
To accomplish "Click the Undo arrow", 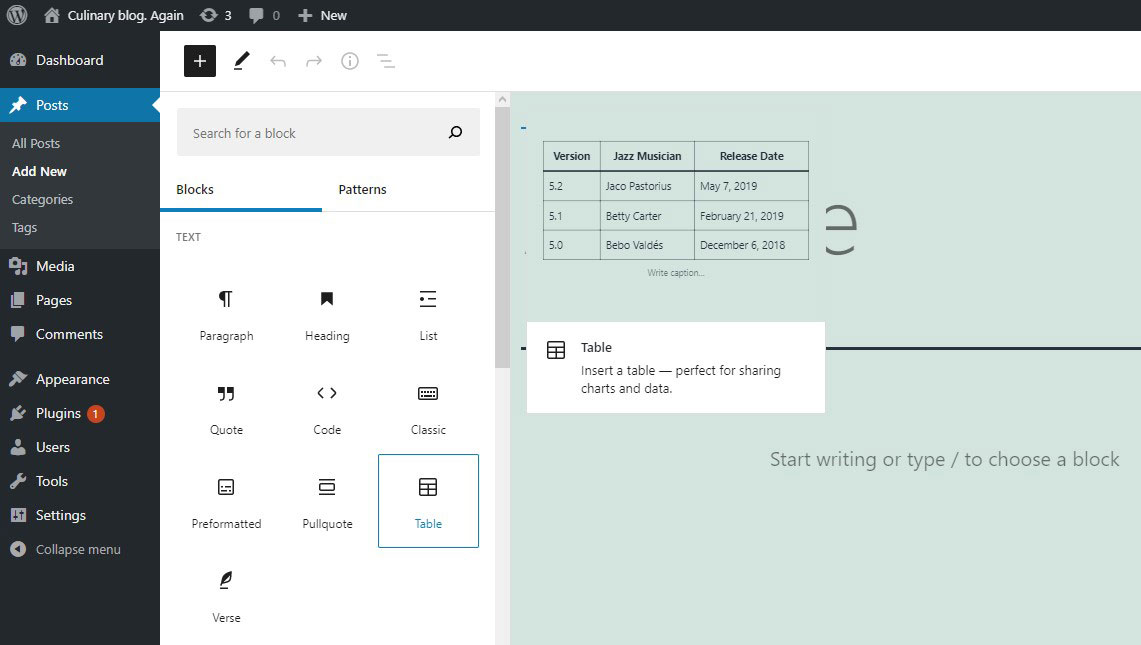I will point(278,61).
